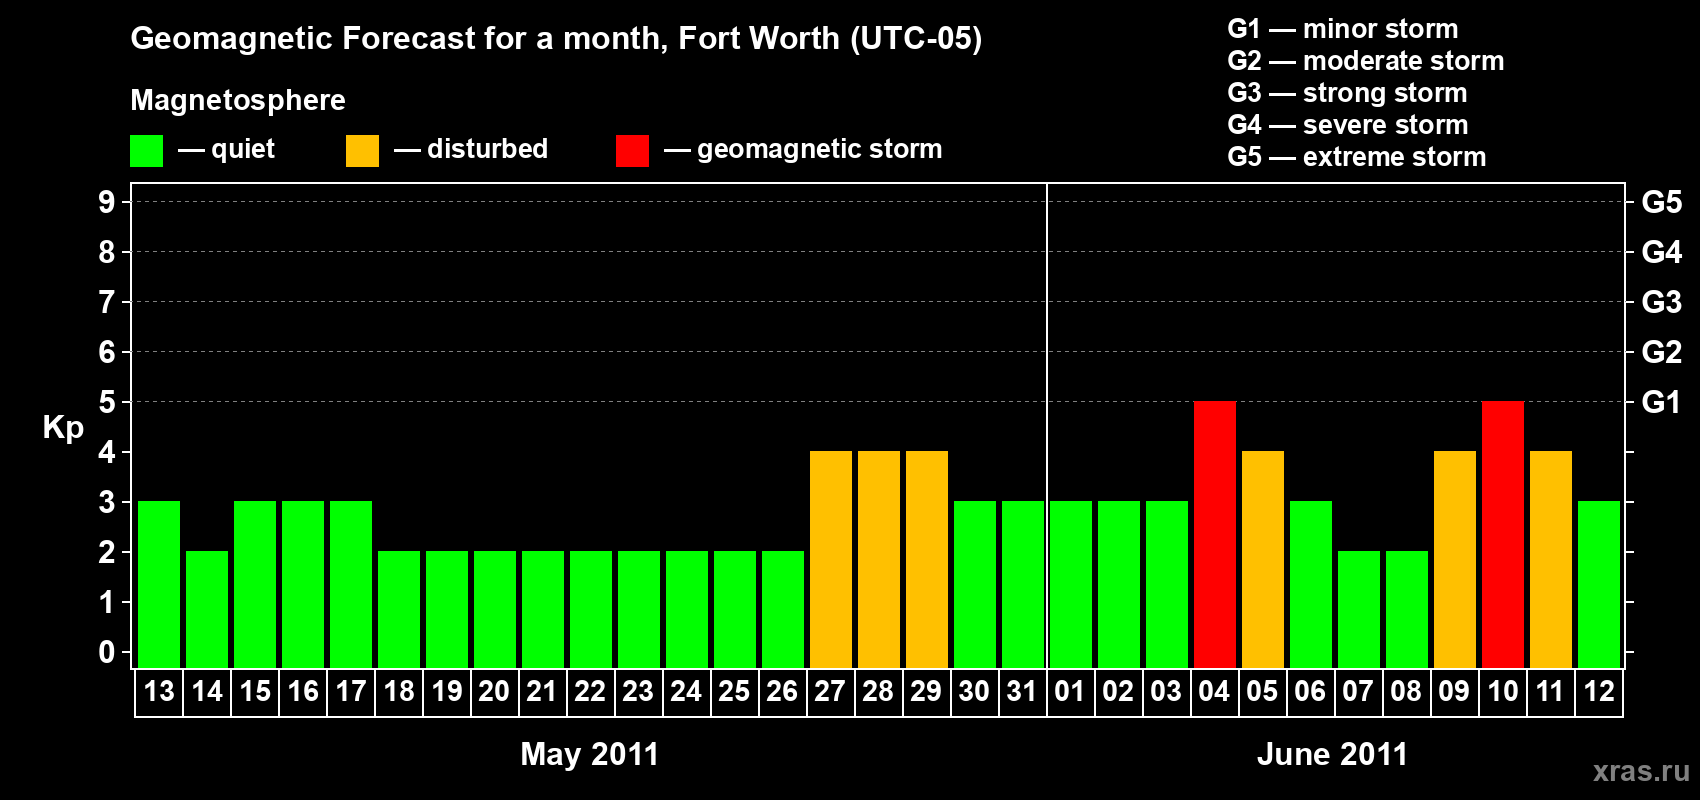Select the orange bar for May 29
Viewport: 1700px width, 800px height.
tap(927, 559)
